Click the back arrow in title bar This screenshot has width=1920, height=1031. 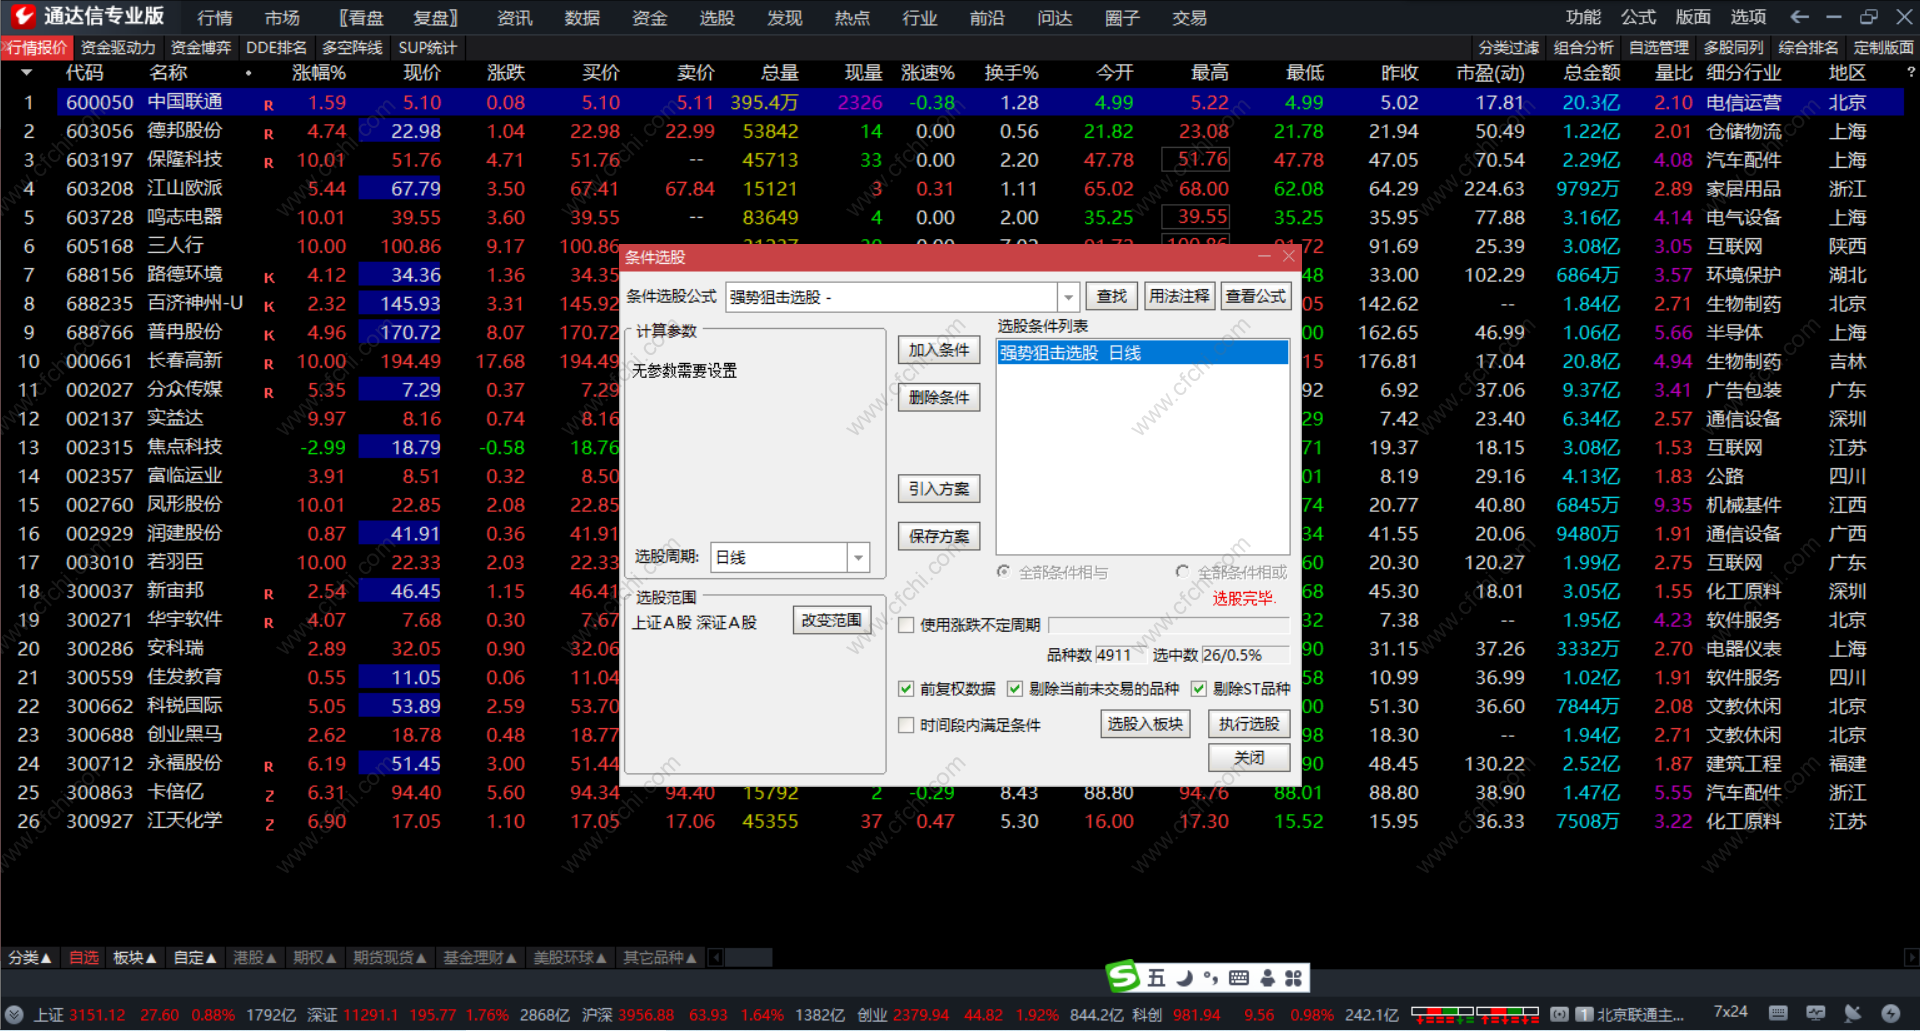(1799, 17)
